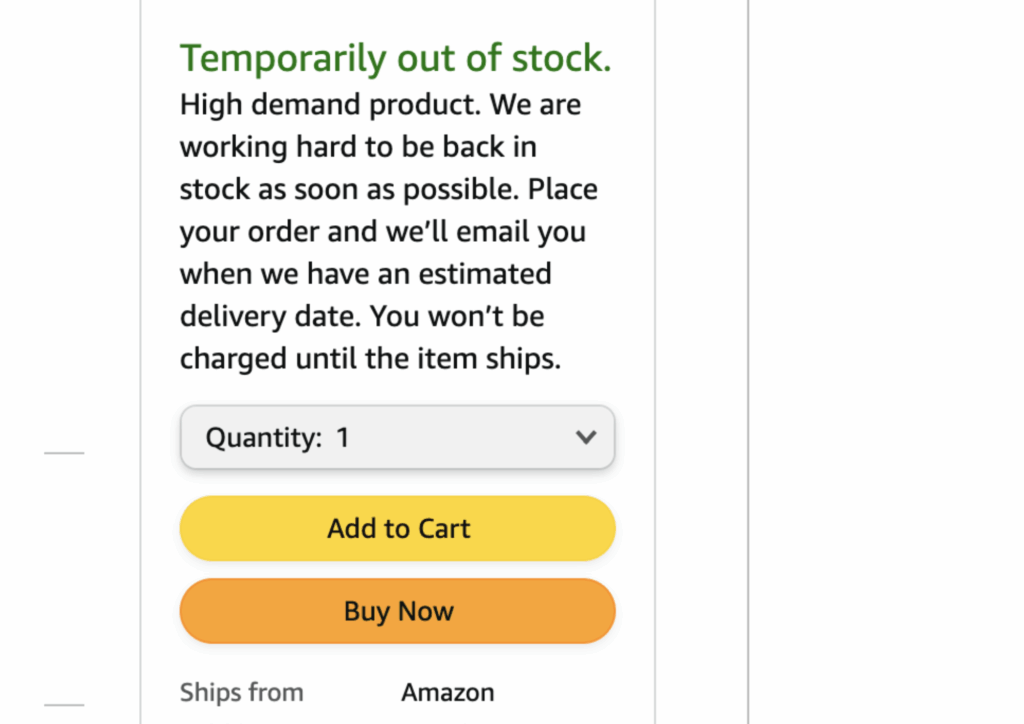Click the "delivery date." text
The height and width of the screenshot is (724, 1024).
click(x=271, y=316)
